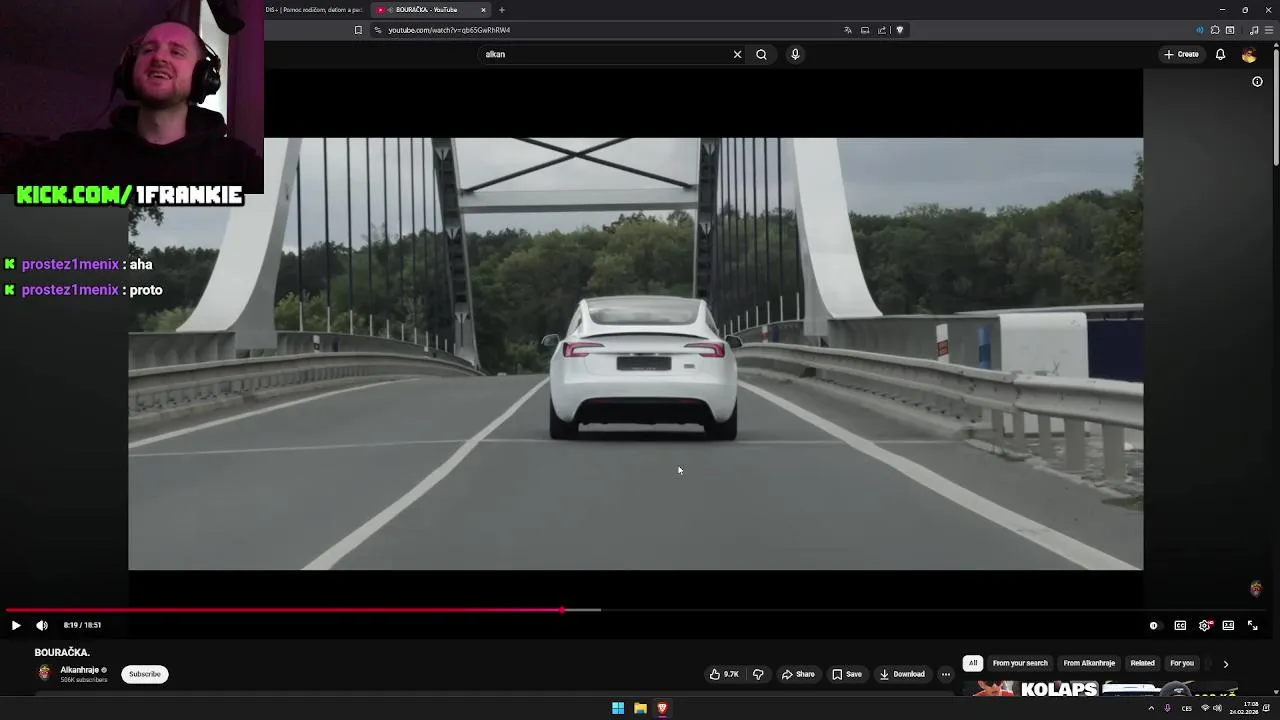Viewport: 1280px width, 720px height.
Task: Select the From Alkanhraje chip
Action: coord(1089,663)
